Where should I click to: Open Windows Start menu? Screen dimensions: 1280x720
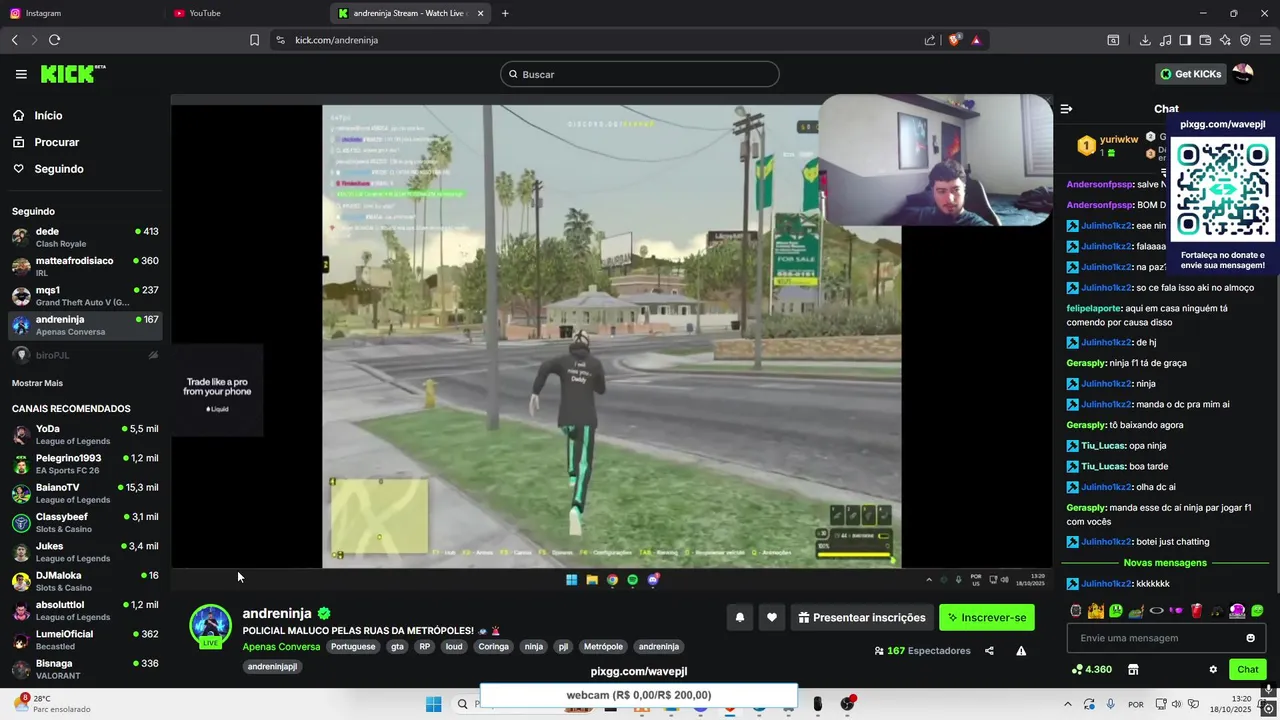click(433, 704)
